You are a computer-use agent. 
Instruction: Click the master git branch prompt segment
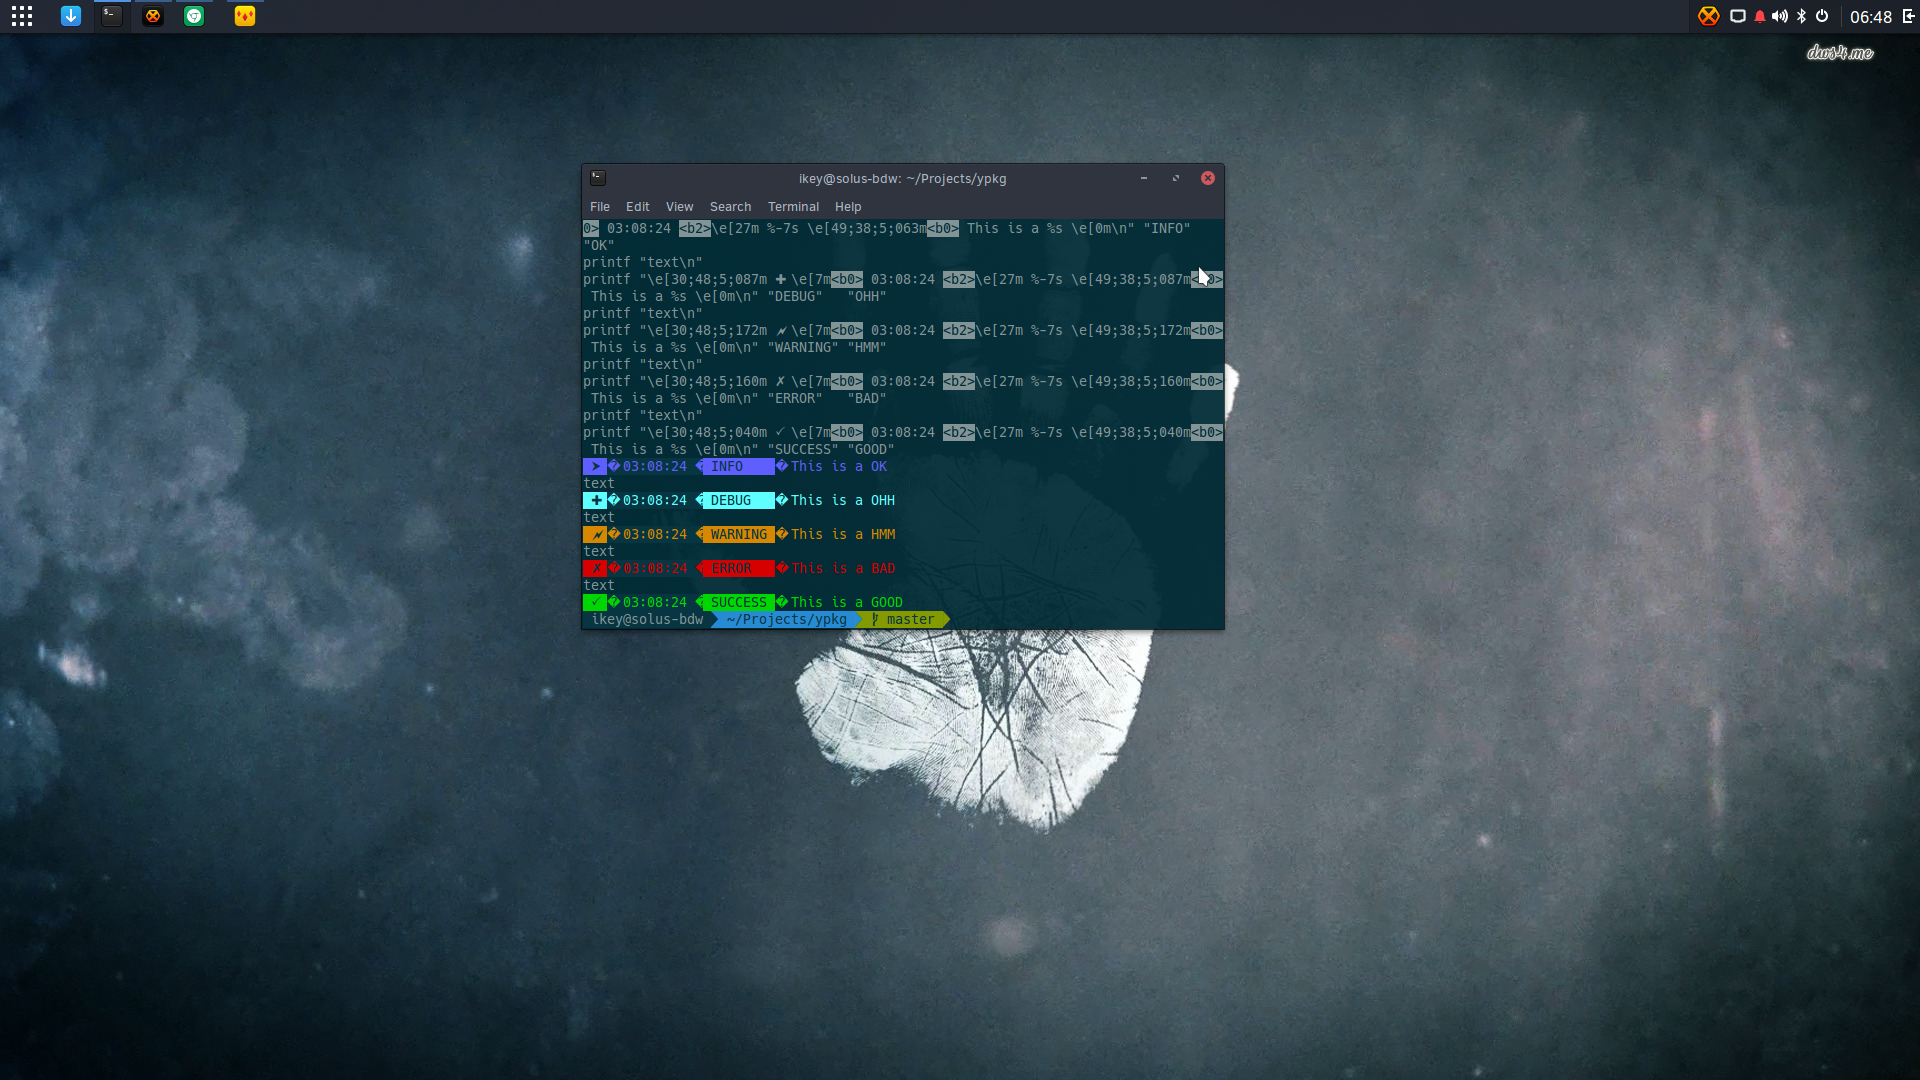(x=904, y=620)
